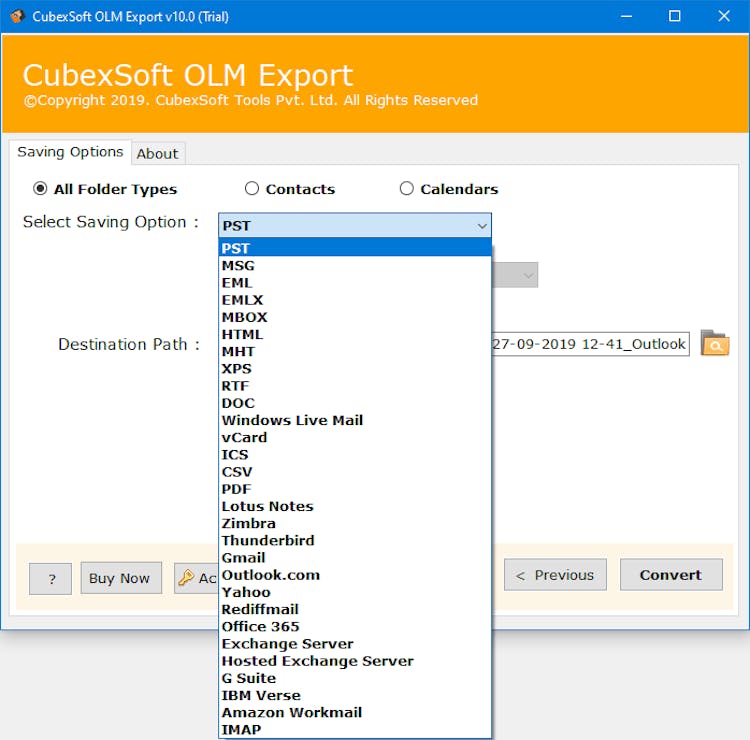Select MHT format in dropdown list
Image resolution: width=750 pixels, height=740 pixels.
[x=355, y=352]
